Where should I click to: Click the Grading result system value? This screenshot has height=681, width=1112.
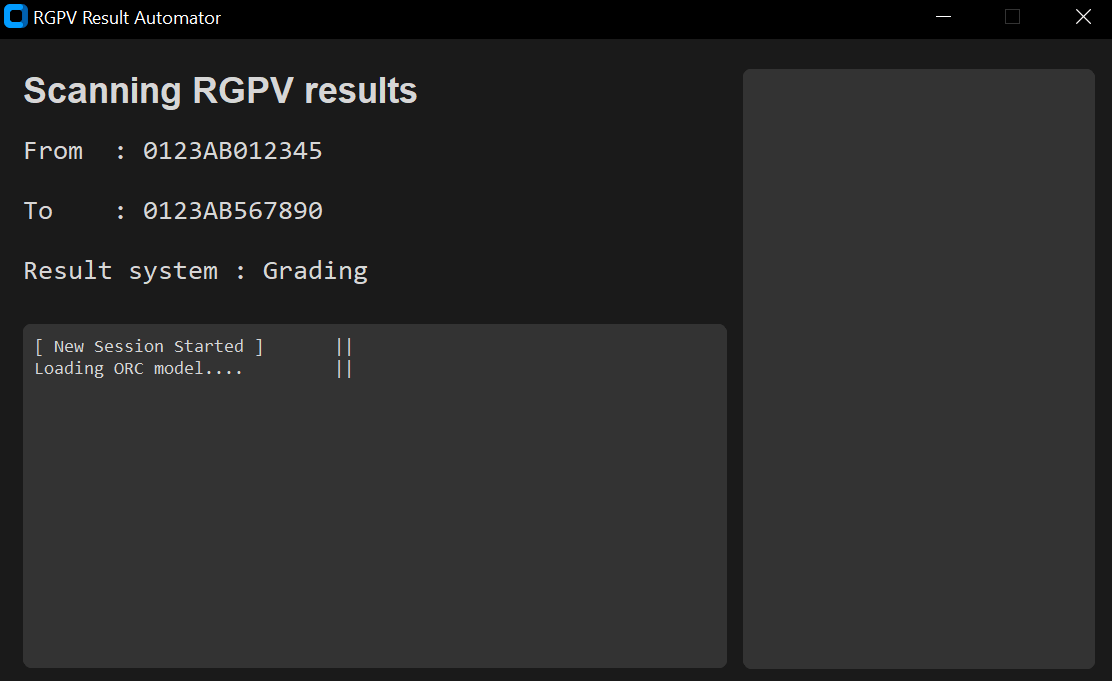click(315, 271)
